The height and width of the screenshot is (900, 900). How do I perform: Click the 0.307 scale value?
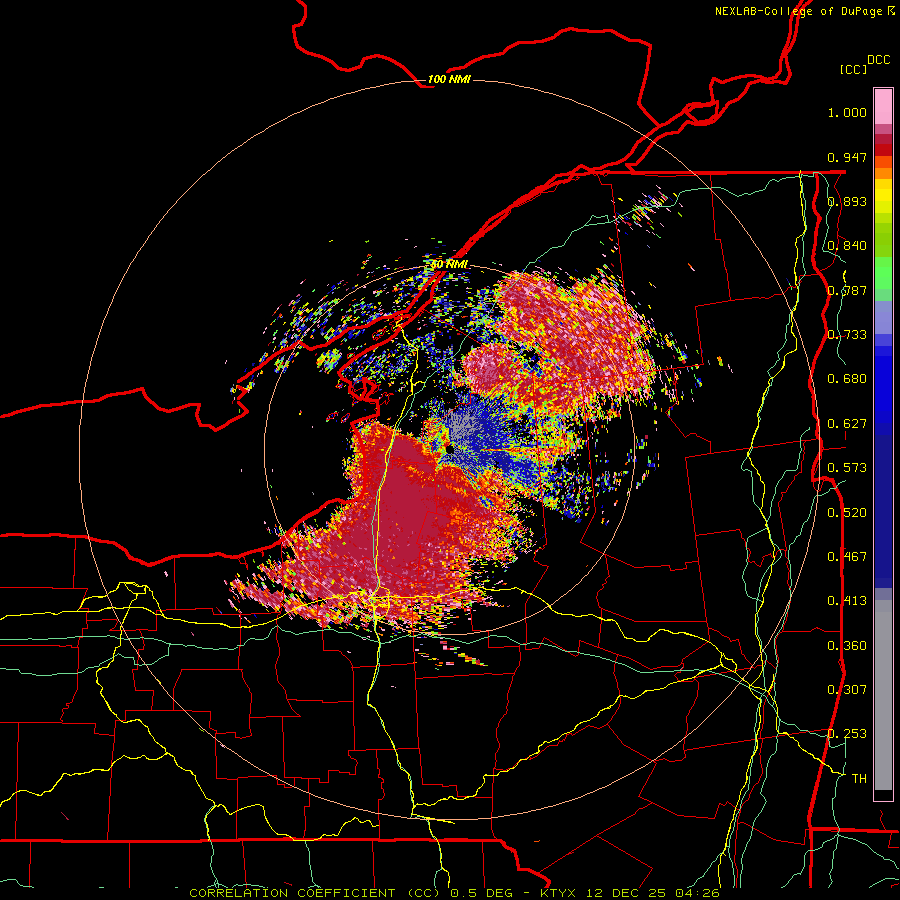tap(847, 690)
